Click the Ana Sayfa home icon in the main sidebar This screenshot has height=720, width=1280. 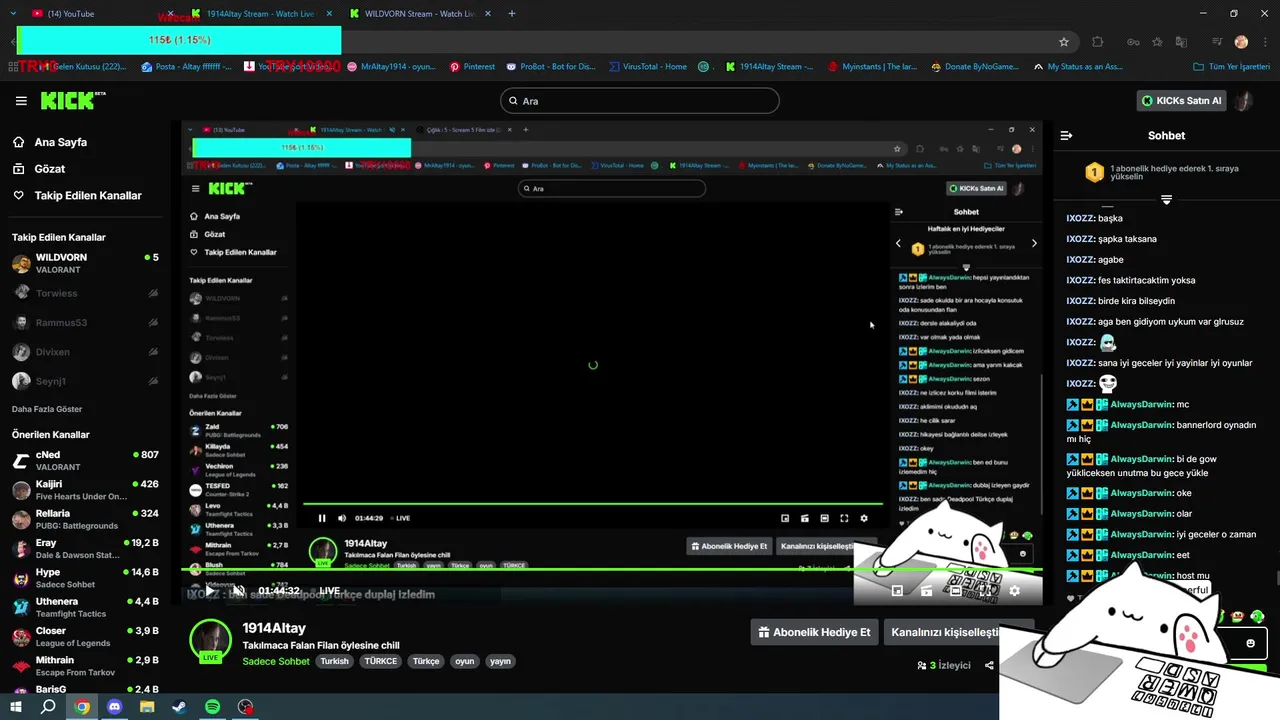pyautogui.click(x=19, y=142)
